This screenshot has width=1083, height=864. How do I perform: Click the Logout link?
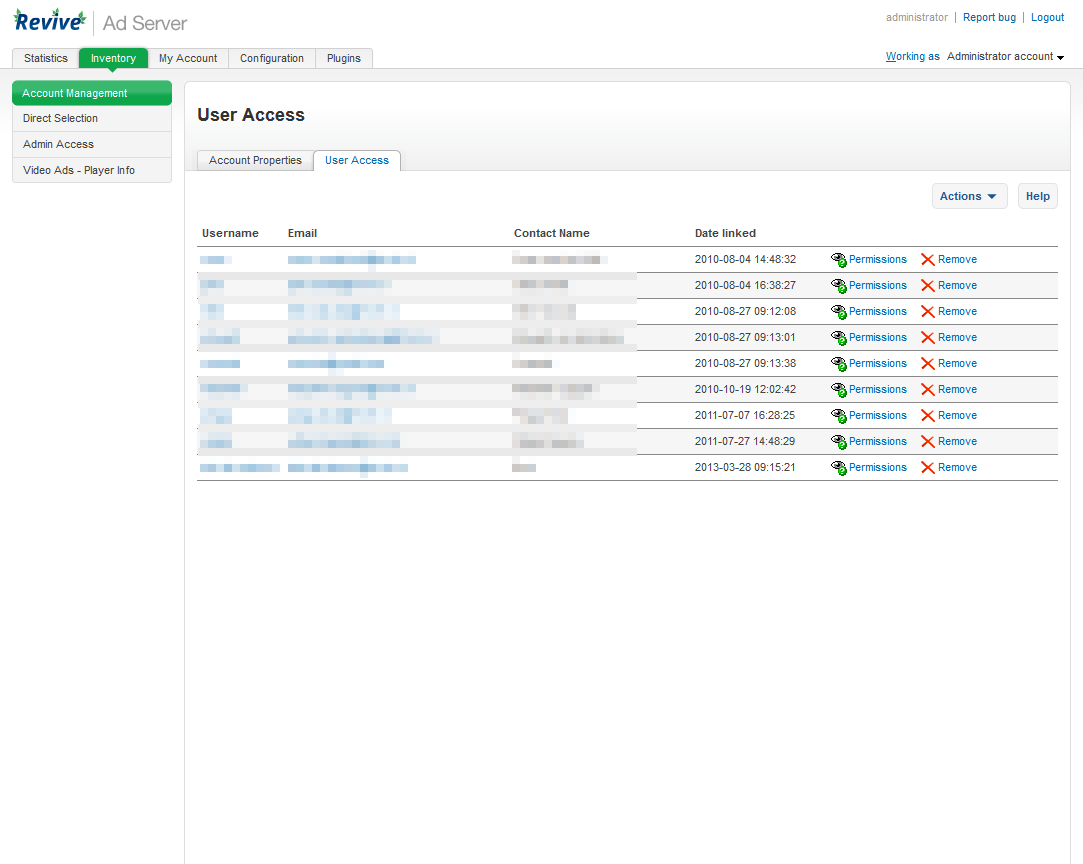1047,17
